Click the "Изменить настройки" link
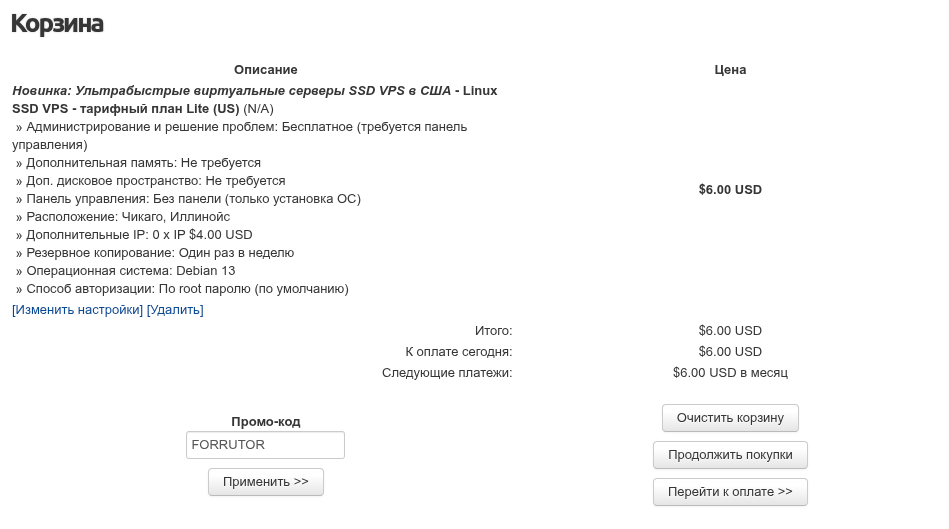The image size is (949, 529). click(78, 310)
